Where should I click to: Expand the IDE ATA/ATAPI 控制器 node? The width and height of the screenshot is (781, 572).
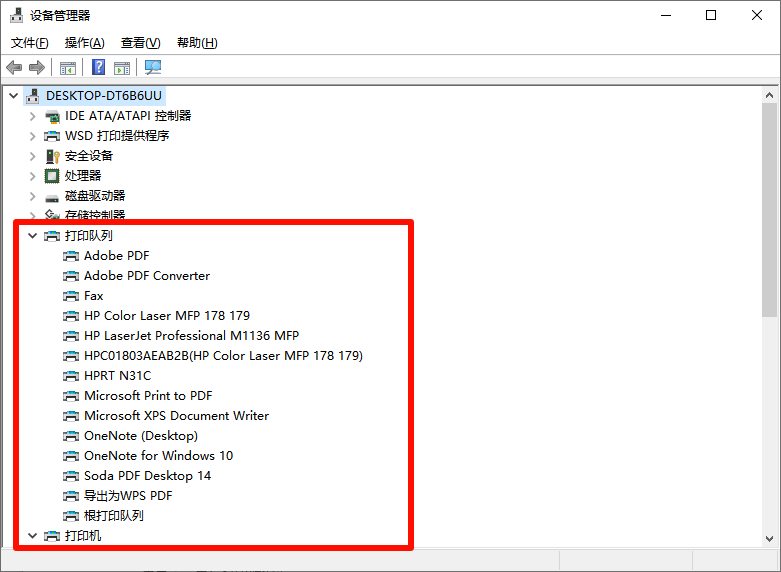pos(32,116)
